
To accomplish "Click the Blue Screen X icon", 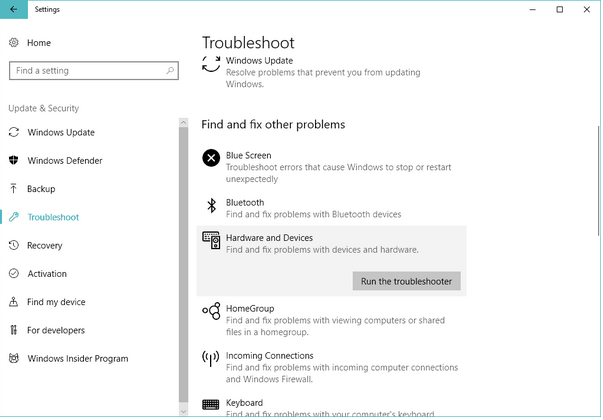I will click(x=211, y=158).
